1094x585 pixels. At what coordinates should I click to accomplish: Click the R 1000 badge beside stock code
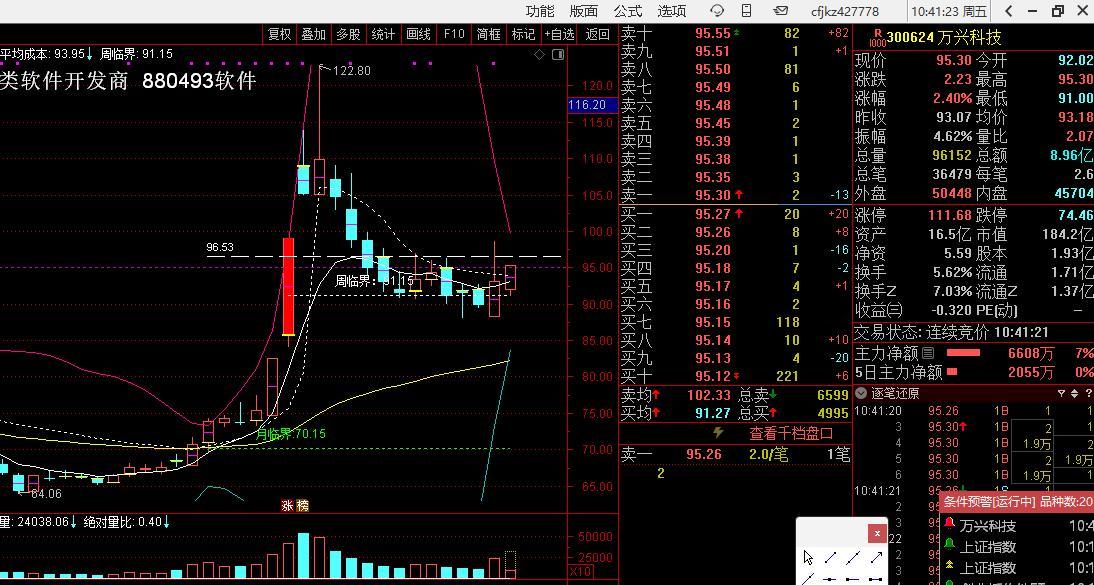click(x=878, y=37)
